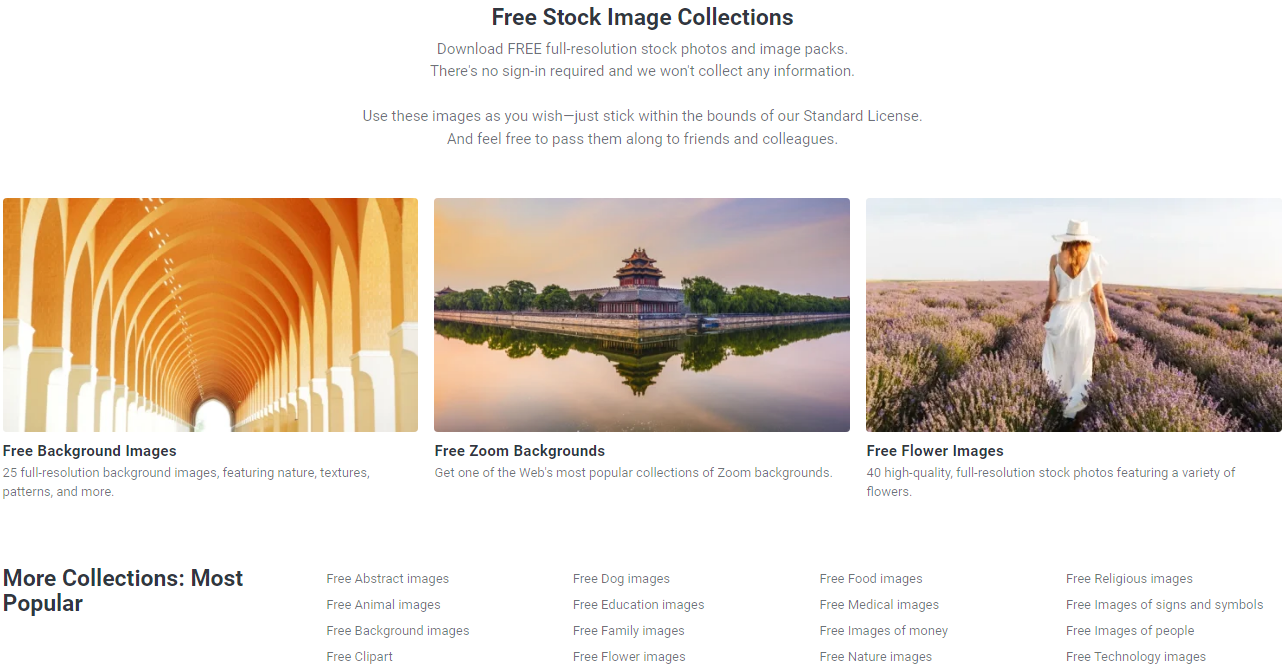Choose the Free Family images link

(629, 631)
